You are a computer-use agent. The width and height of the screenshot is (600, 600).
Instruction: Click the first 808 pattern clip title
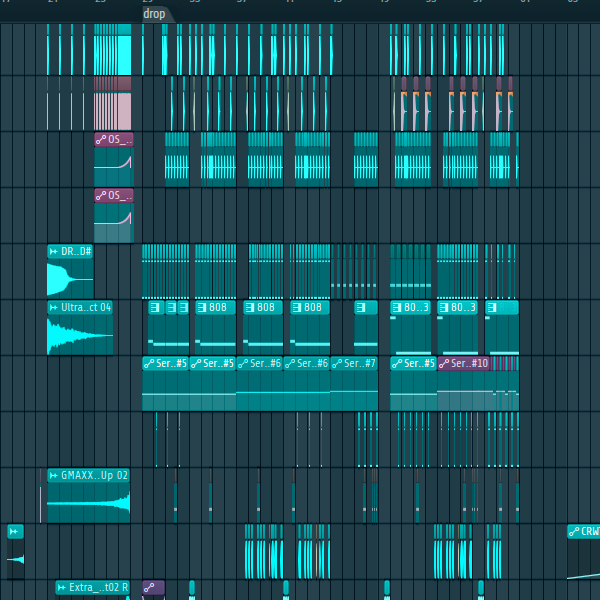[x=218, y=307]
